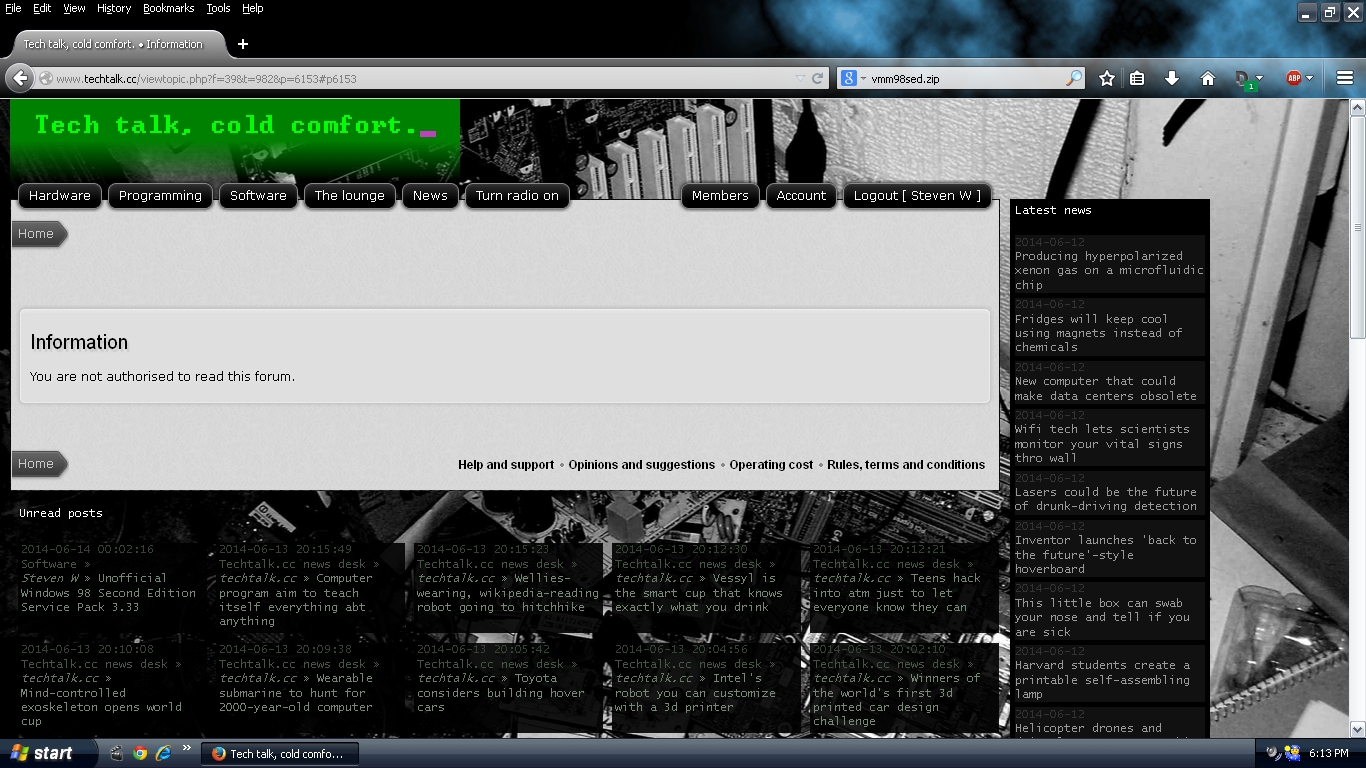Open Unofficial Windows 98 Service Pack post

click(108, 592)
